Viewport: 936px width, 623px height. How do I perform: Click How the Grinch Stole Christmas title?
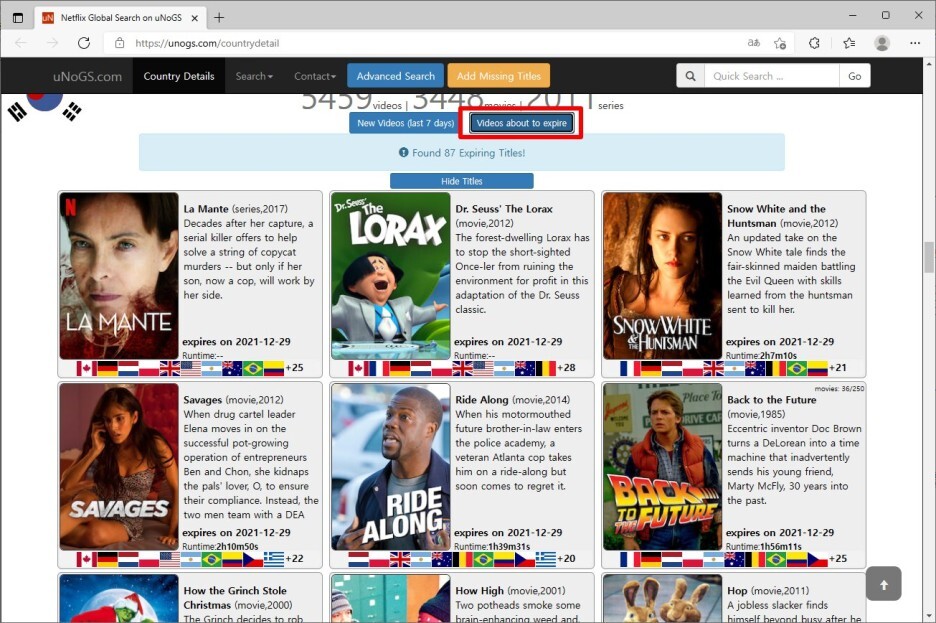[x=235, y=597]
